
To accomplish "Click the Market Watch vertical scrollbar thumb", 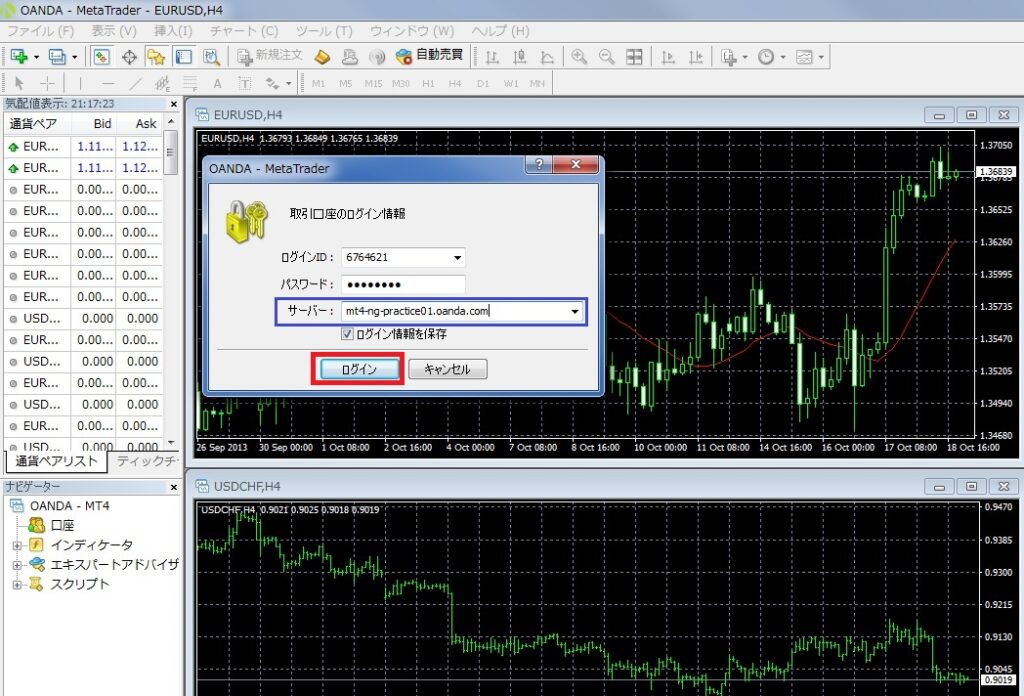I will click(x=171, y=152).
